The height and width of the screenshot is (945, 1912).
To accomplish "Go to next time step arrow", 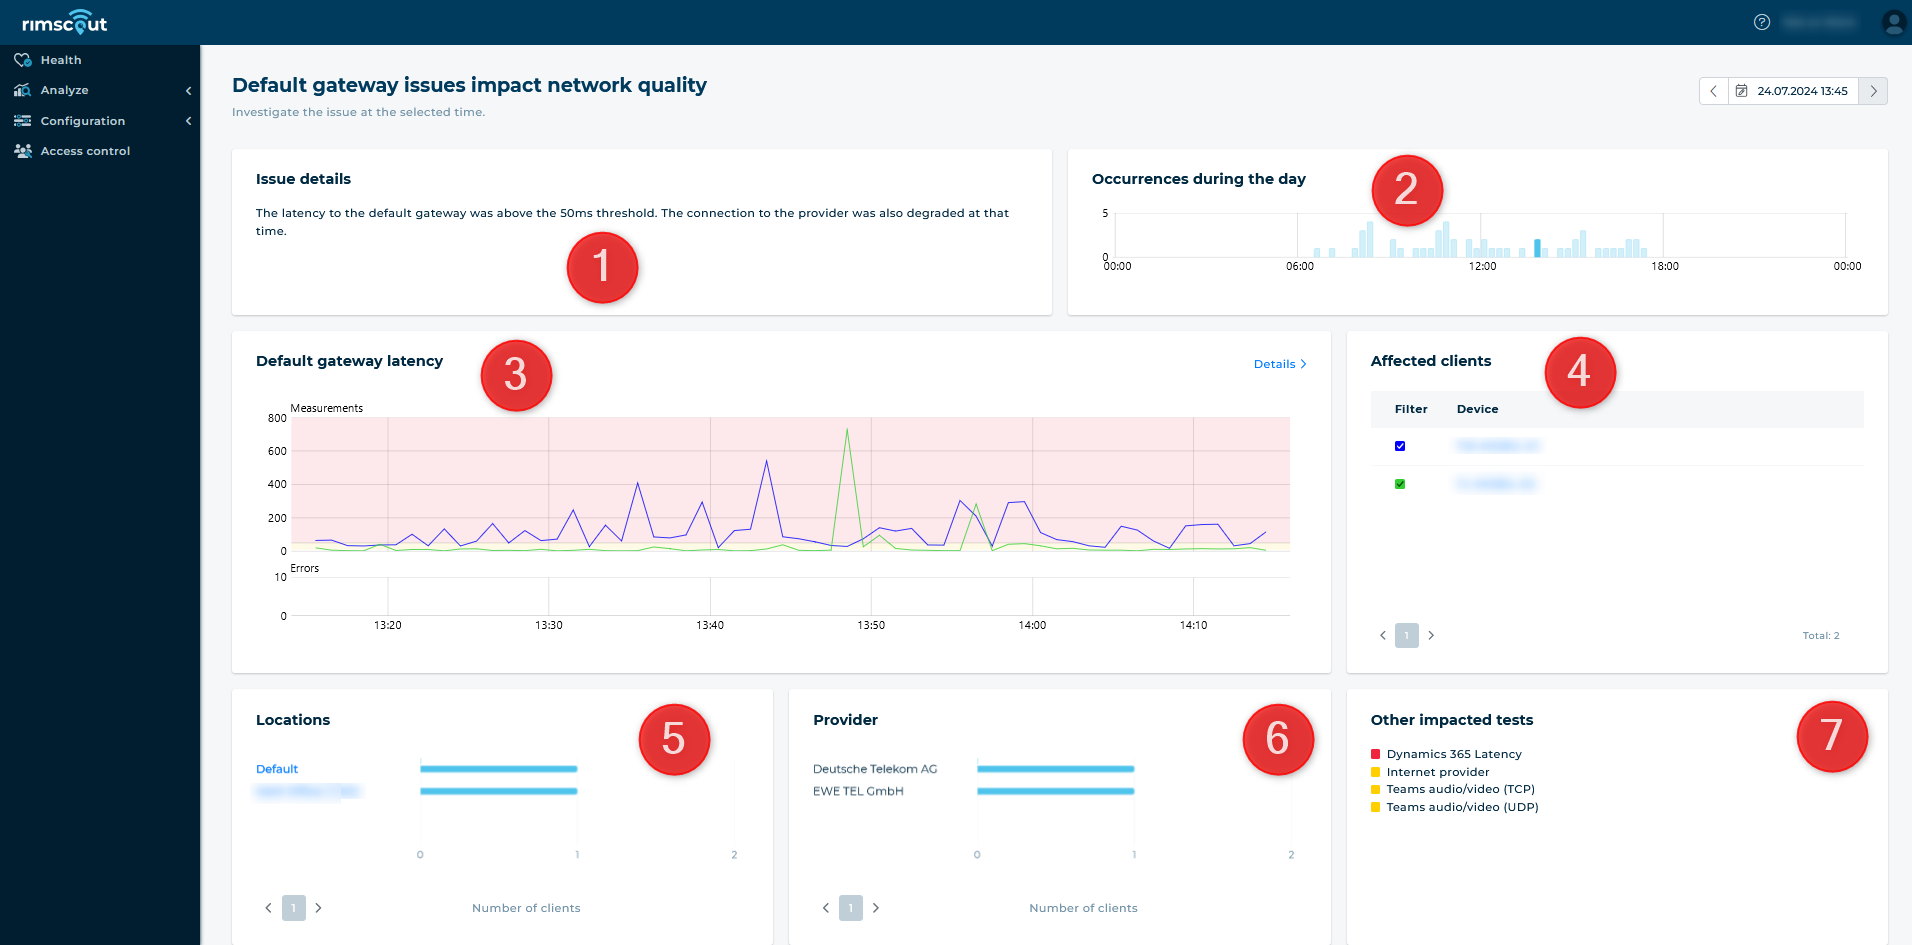I will [1873, 91].
